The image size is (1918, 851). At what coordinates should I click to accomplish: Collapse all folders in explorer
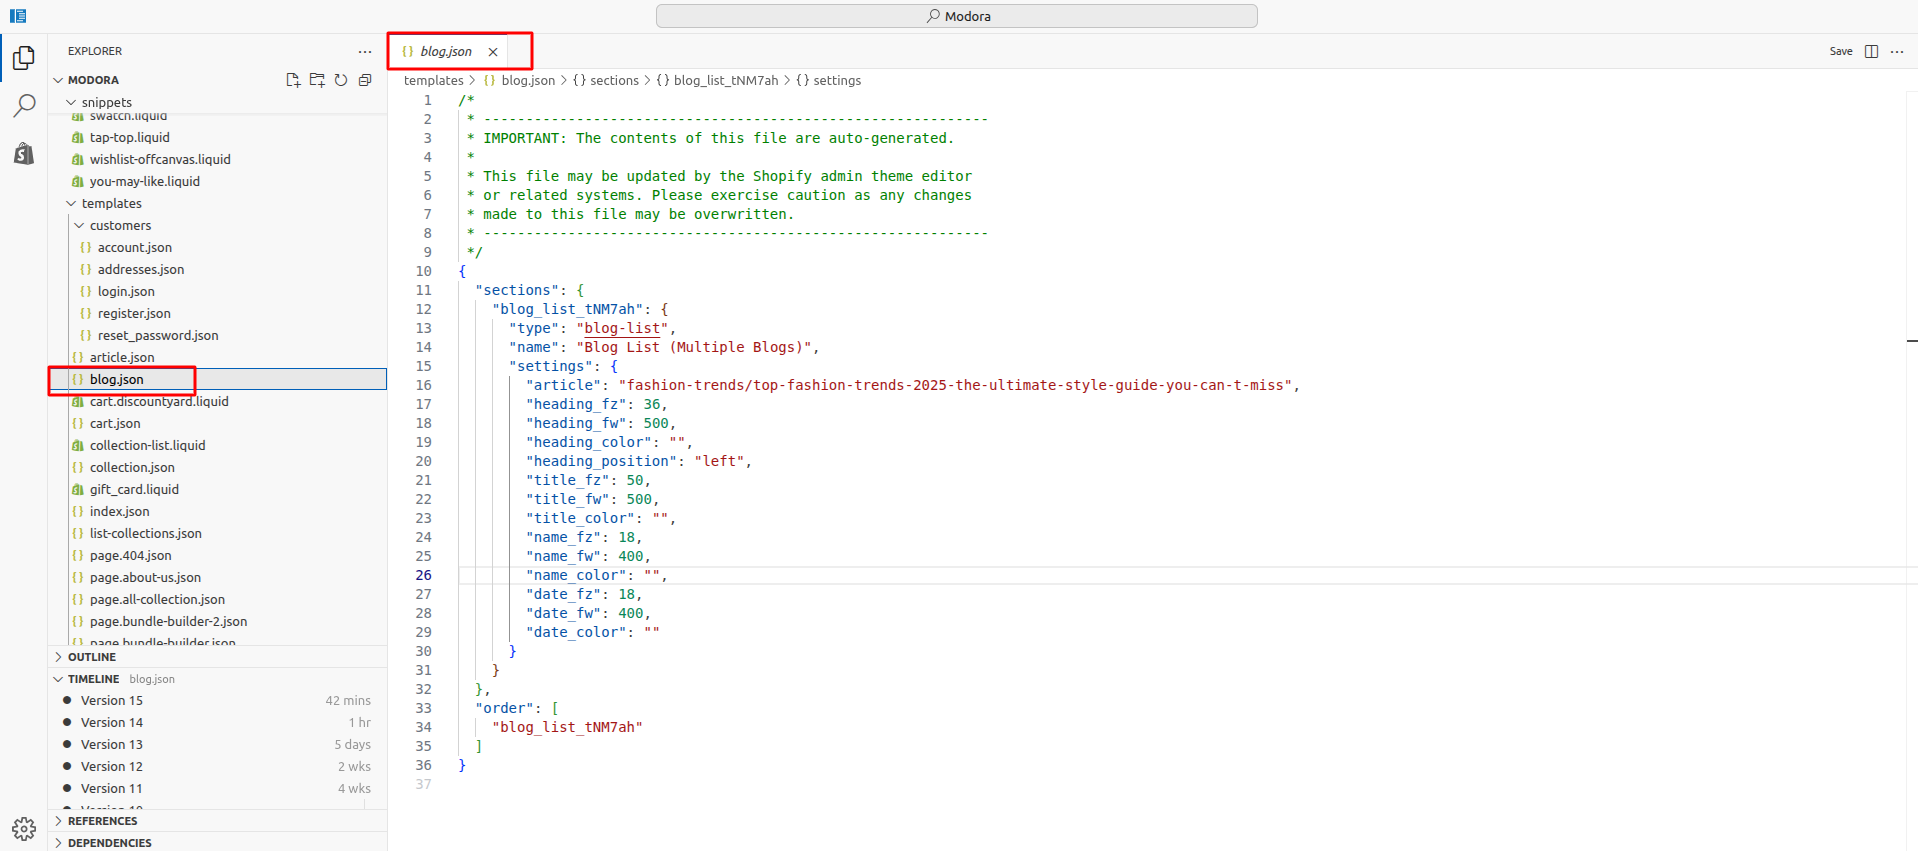[x=365, y=80]
